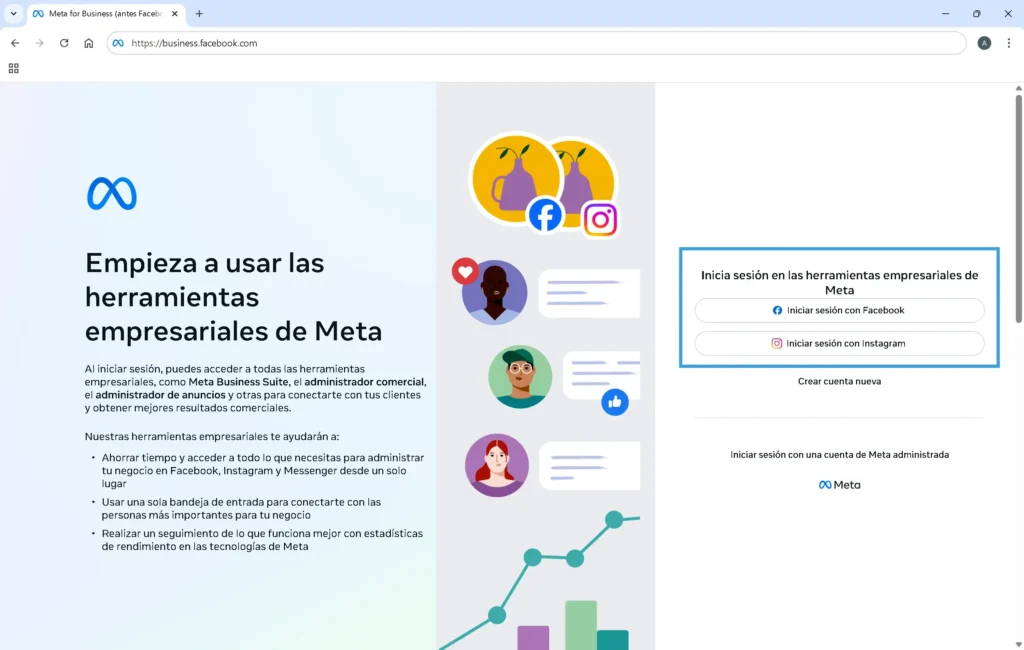Open the apps grid icon in bookmarks bar
The width and height of the screenshot is (1024, 650).
[14, 68]
